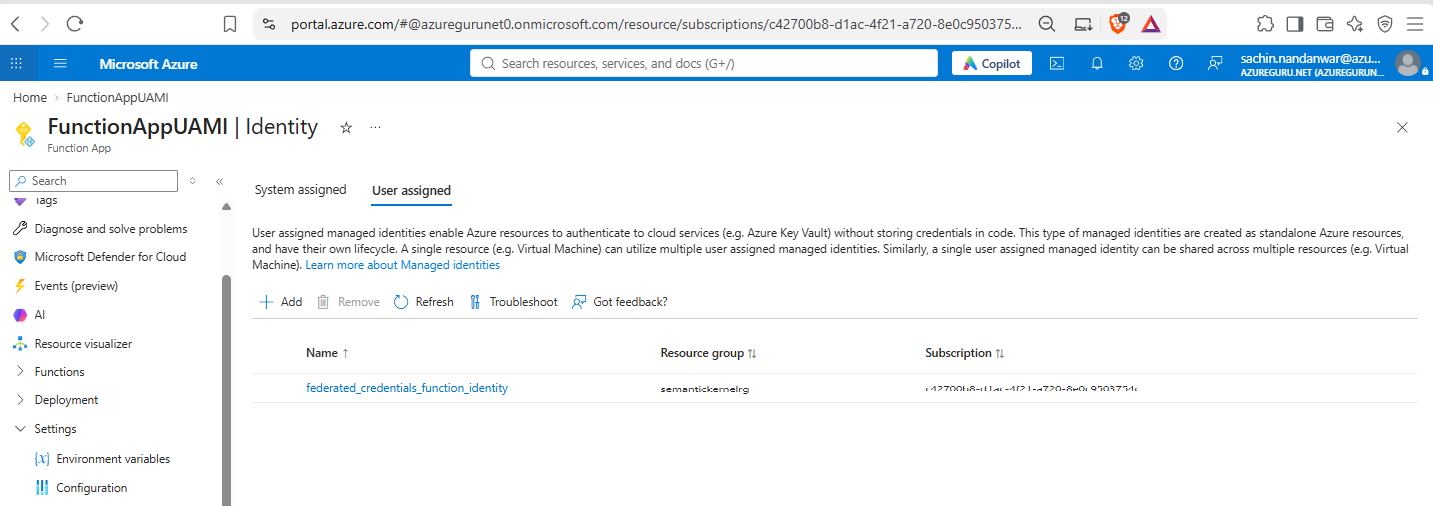The width and height of the screenshot is (1433, 506).
Task: Click the left menu vertical scrollbar
Action: coord(226,390)
